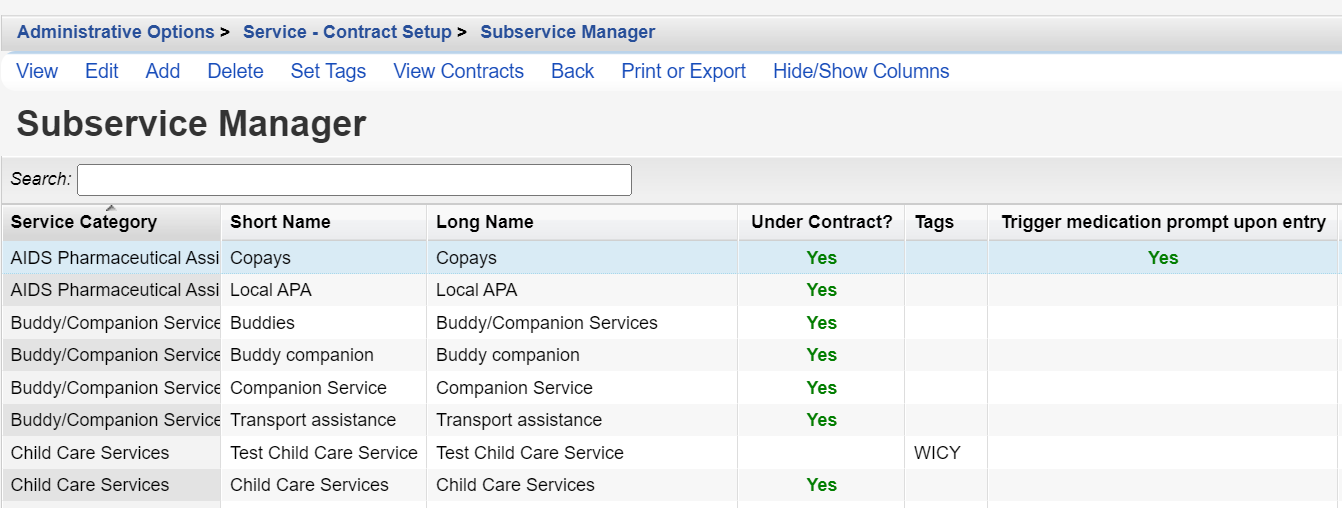Navigate to Service - Contract Setup breadcrumb
1342x508 pixels.
click(347, 32)
